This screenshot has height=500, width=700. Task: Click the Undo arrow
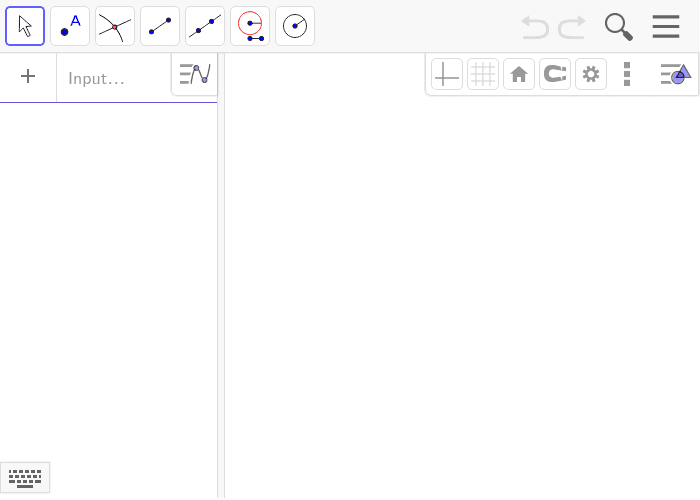[535, 27]
